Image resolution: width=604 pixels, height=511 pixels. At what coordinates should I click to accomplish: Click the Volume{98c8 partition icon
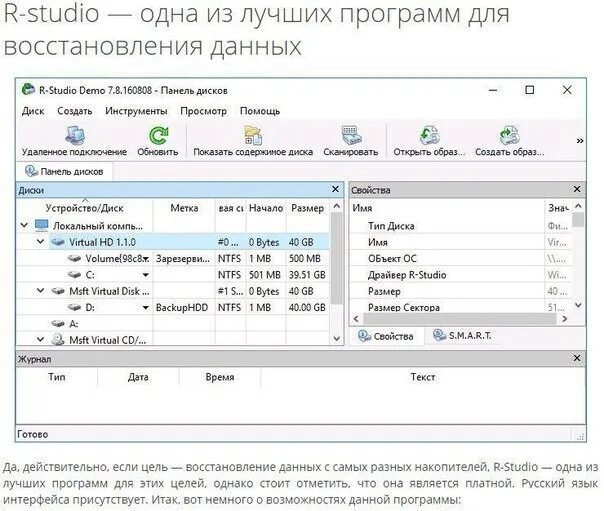(x=74, y=258)
